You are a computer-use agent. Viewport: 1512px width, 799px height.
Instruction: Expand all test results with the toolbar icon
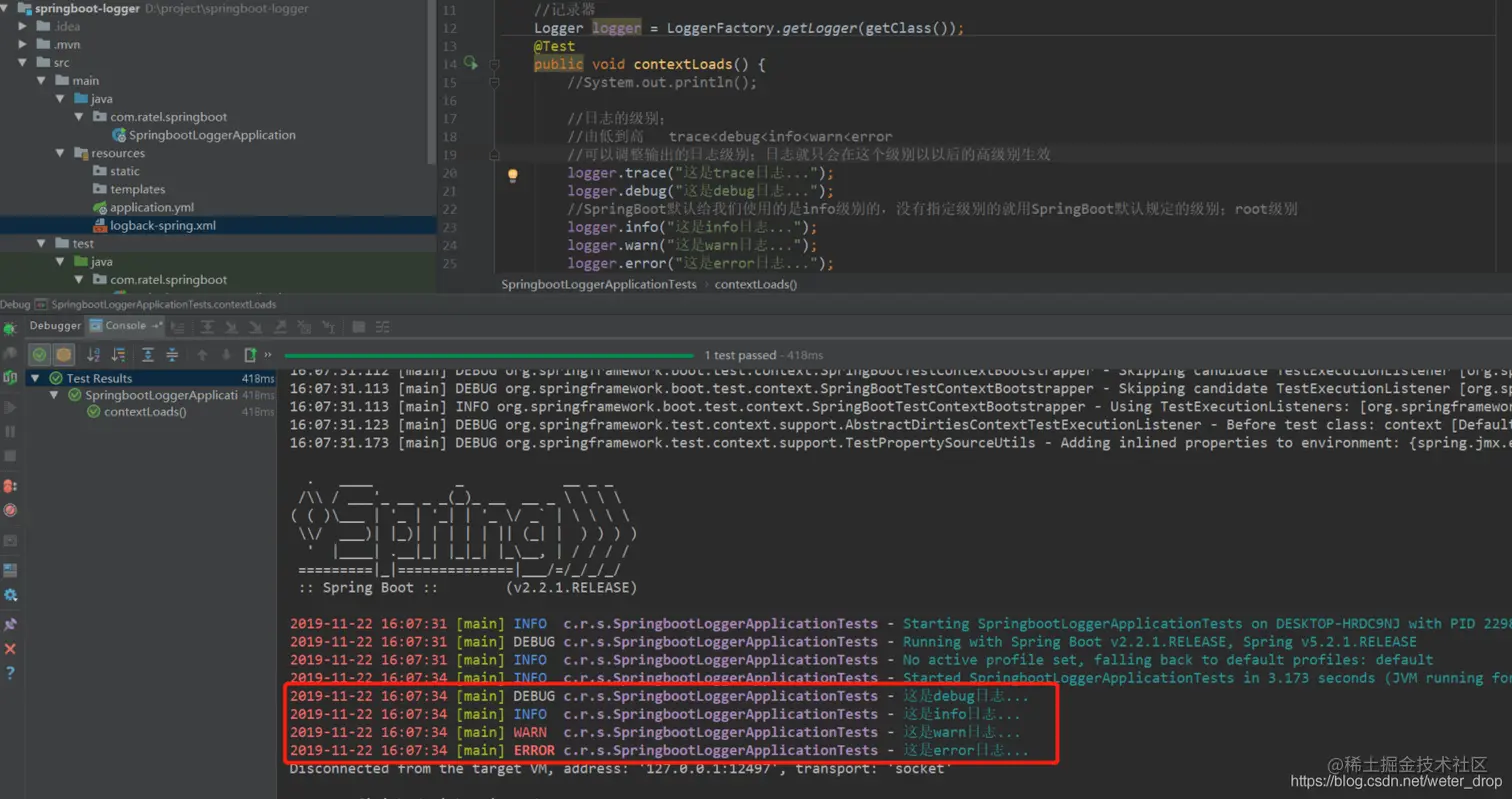point(148,355)
